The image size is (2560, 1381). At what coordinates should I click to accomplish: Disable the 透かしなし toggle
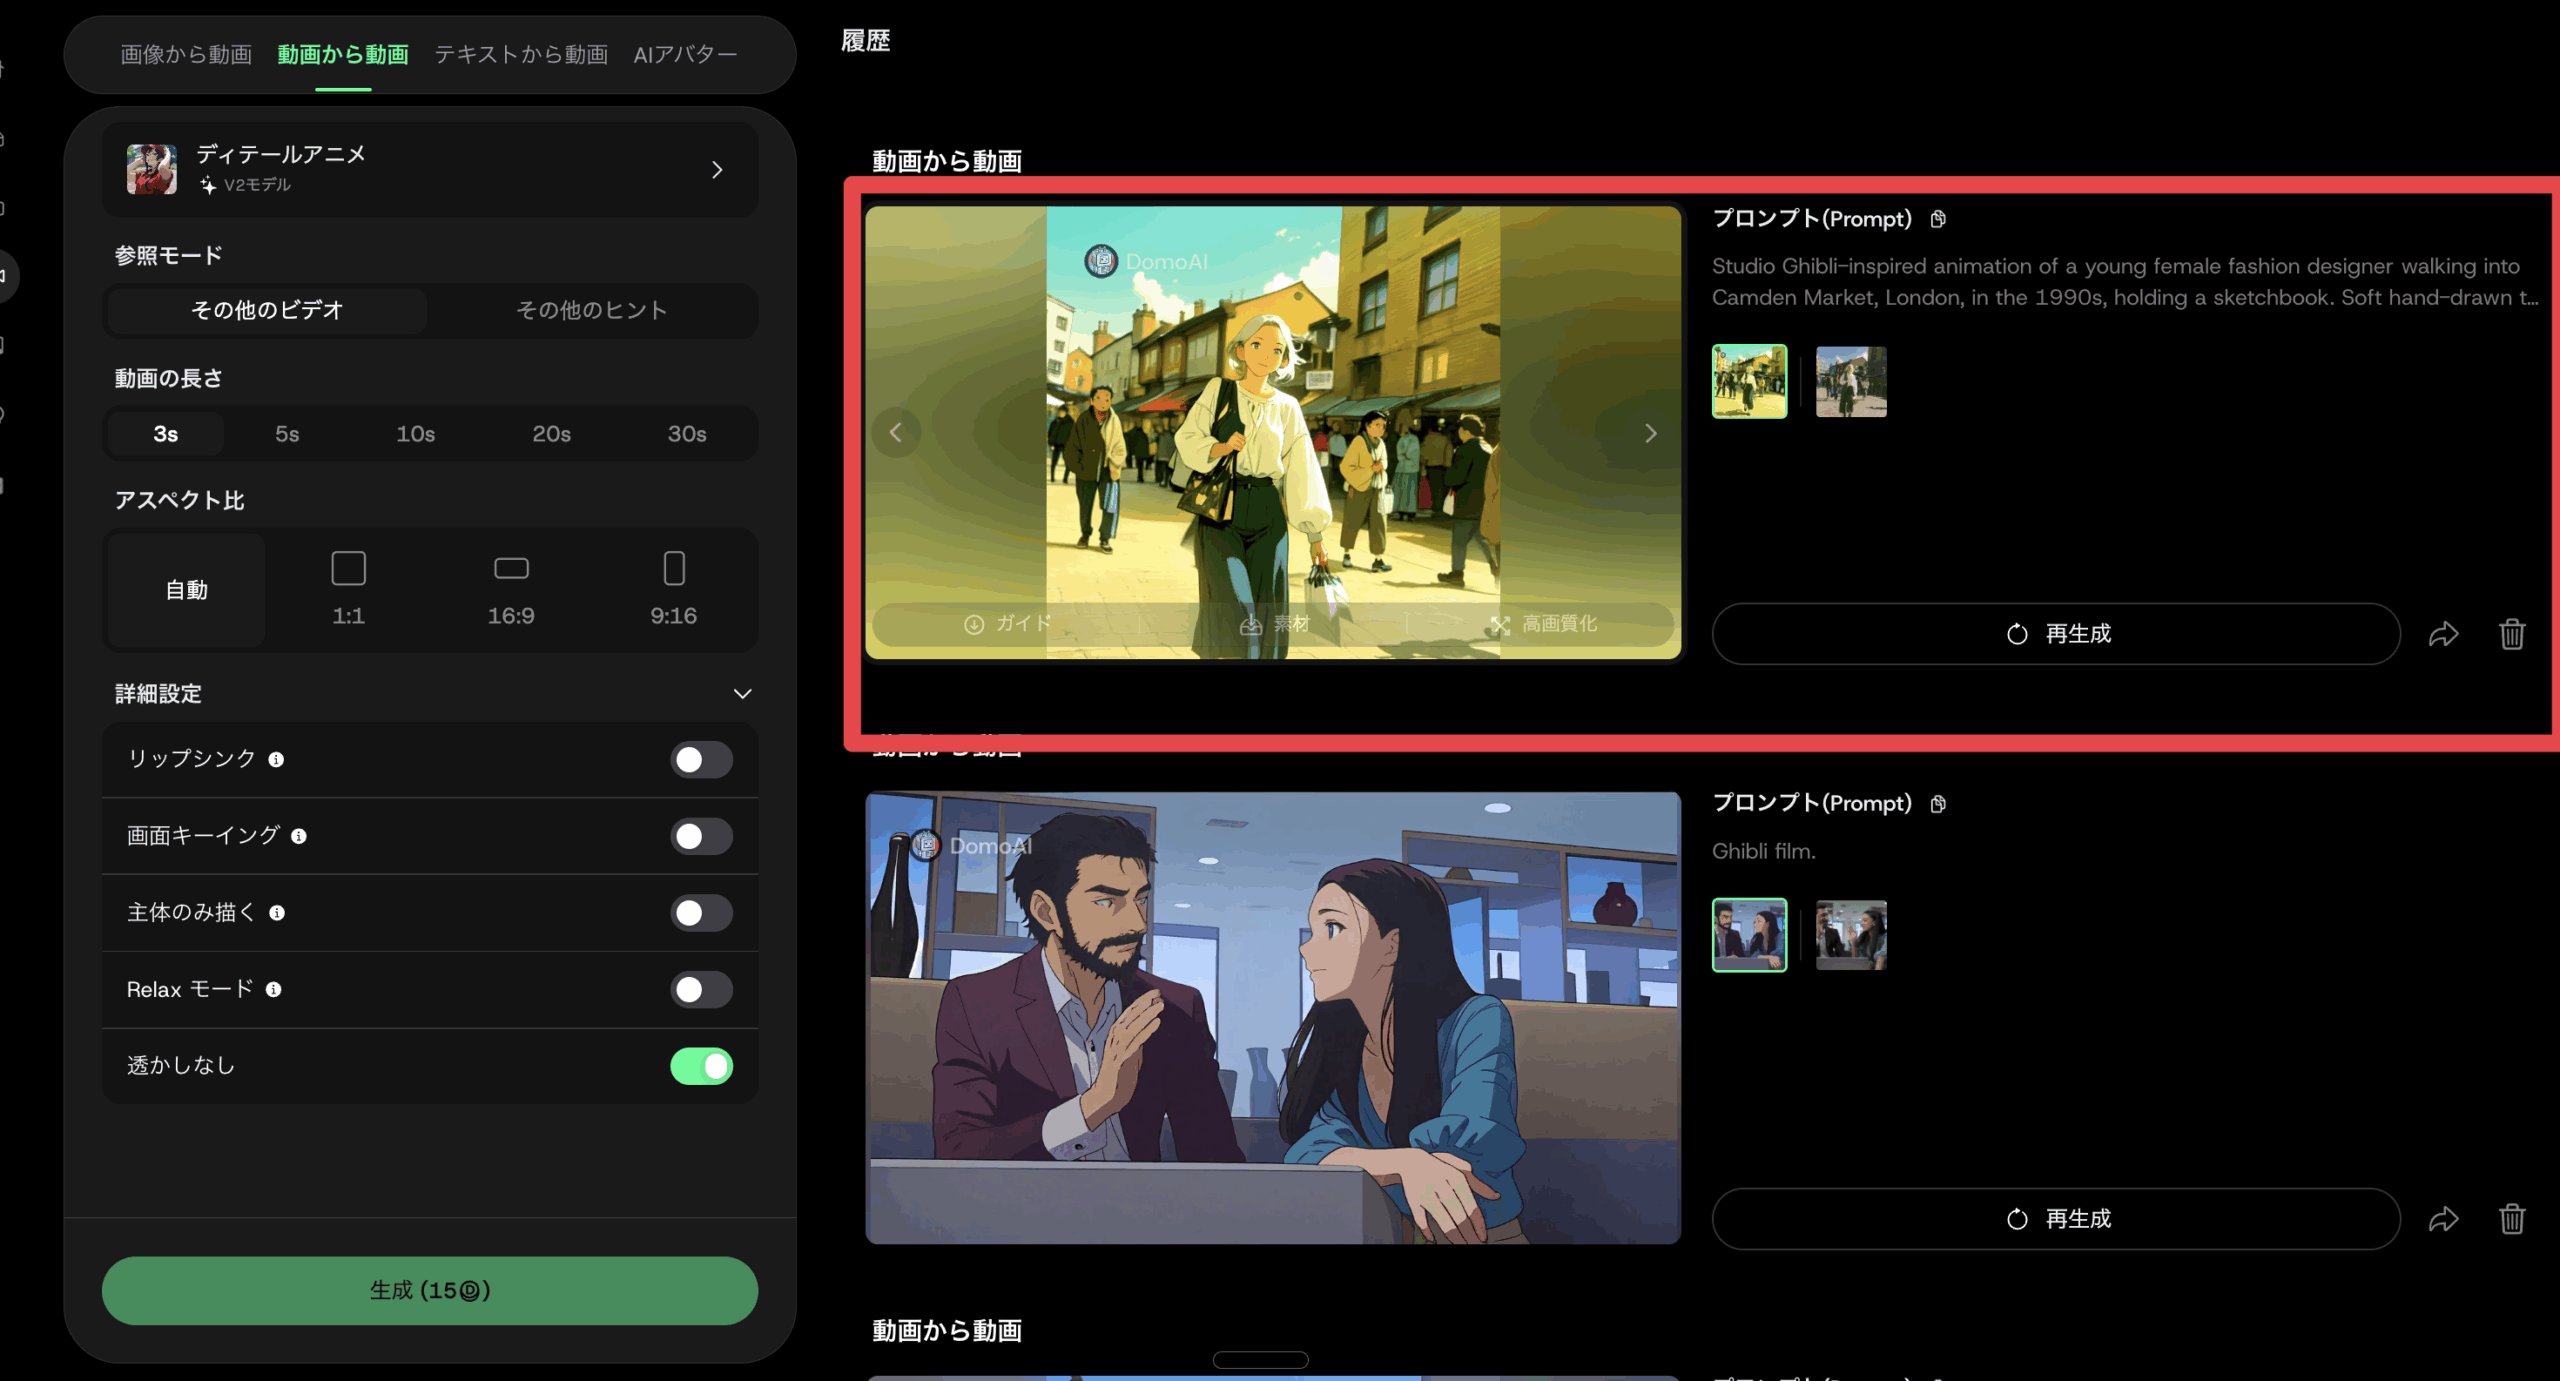coord(701,1066)
